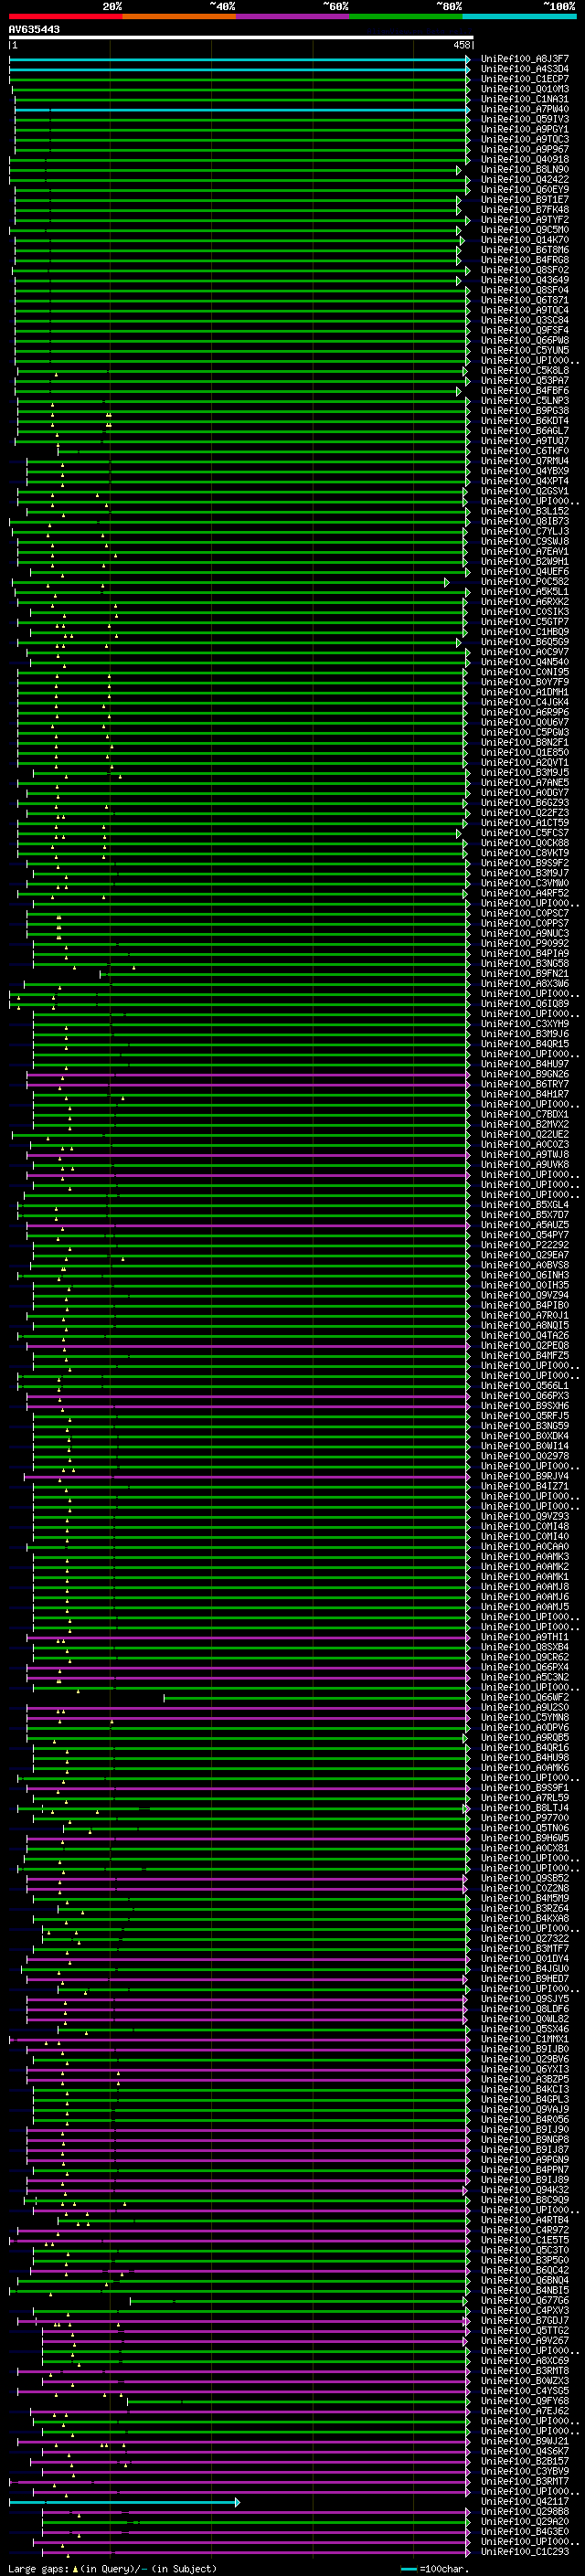Select hit UniRef100_C5FCS7

click(525, 832)
